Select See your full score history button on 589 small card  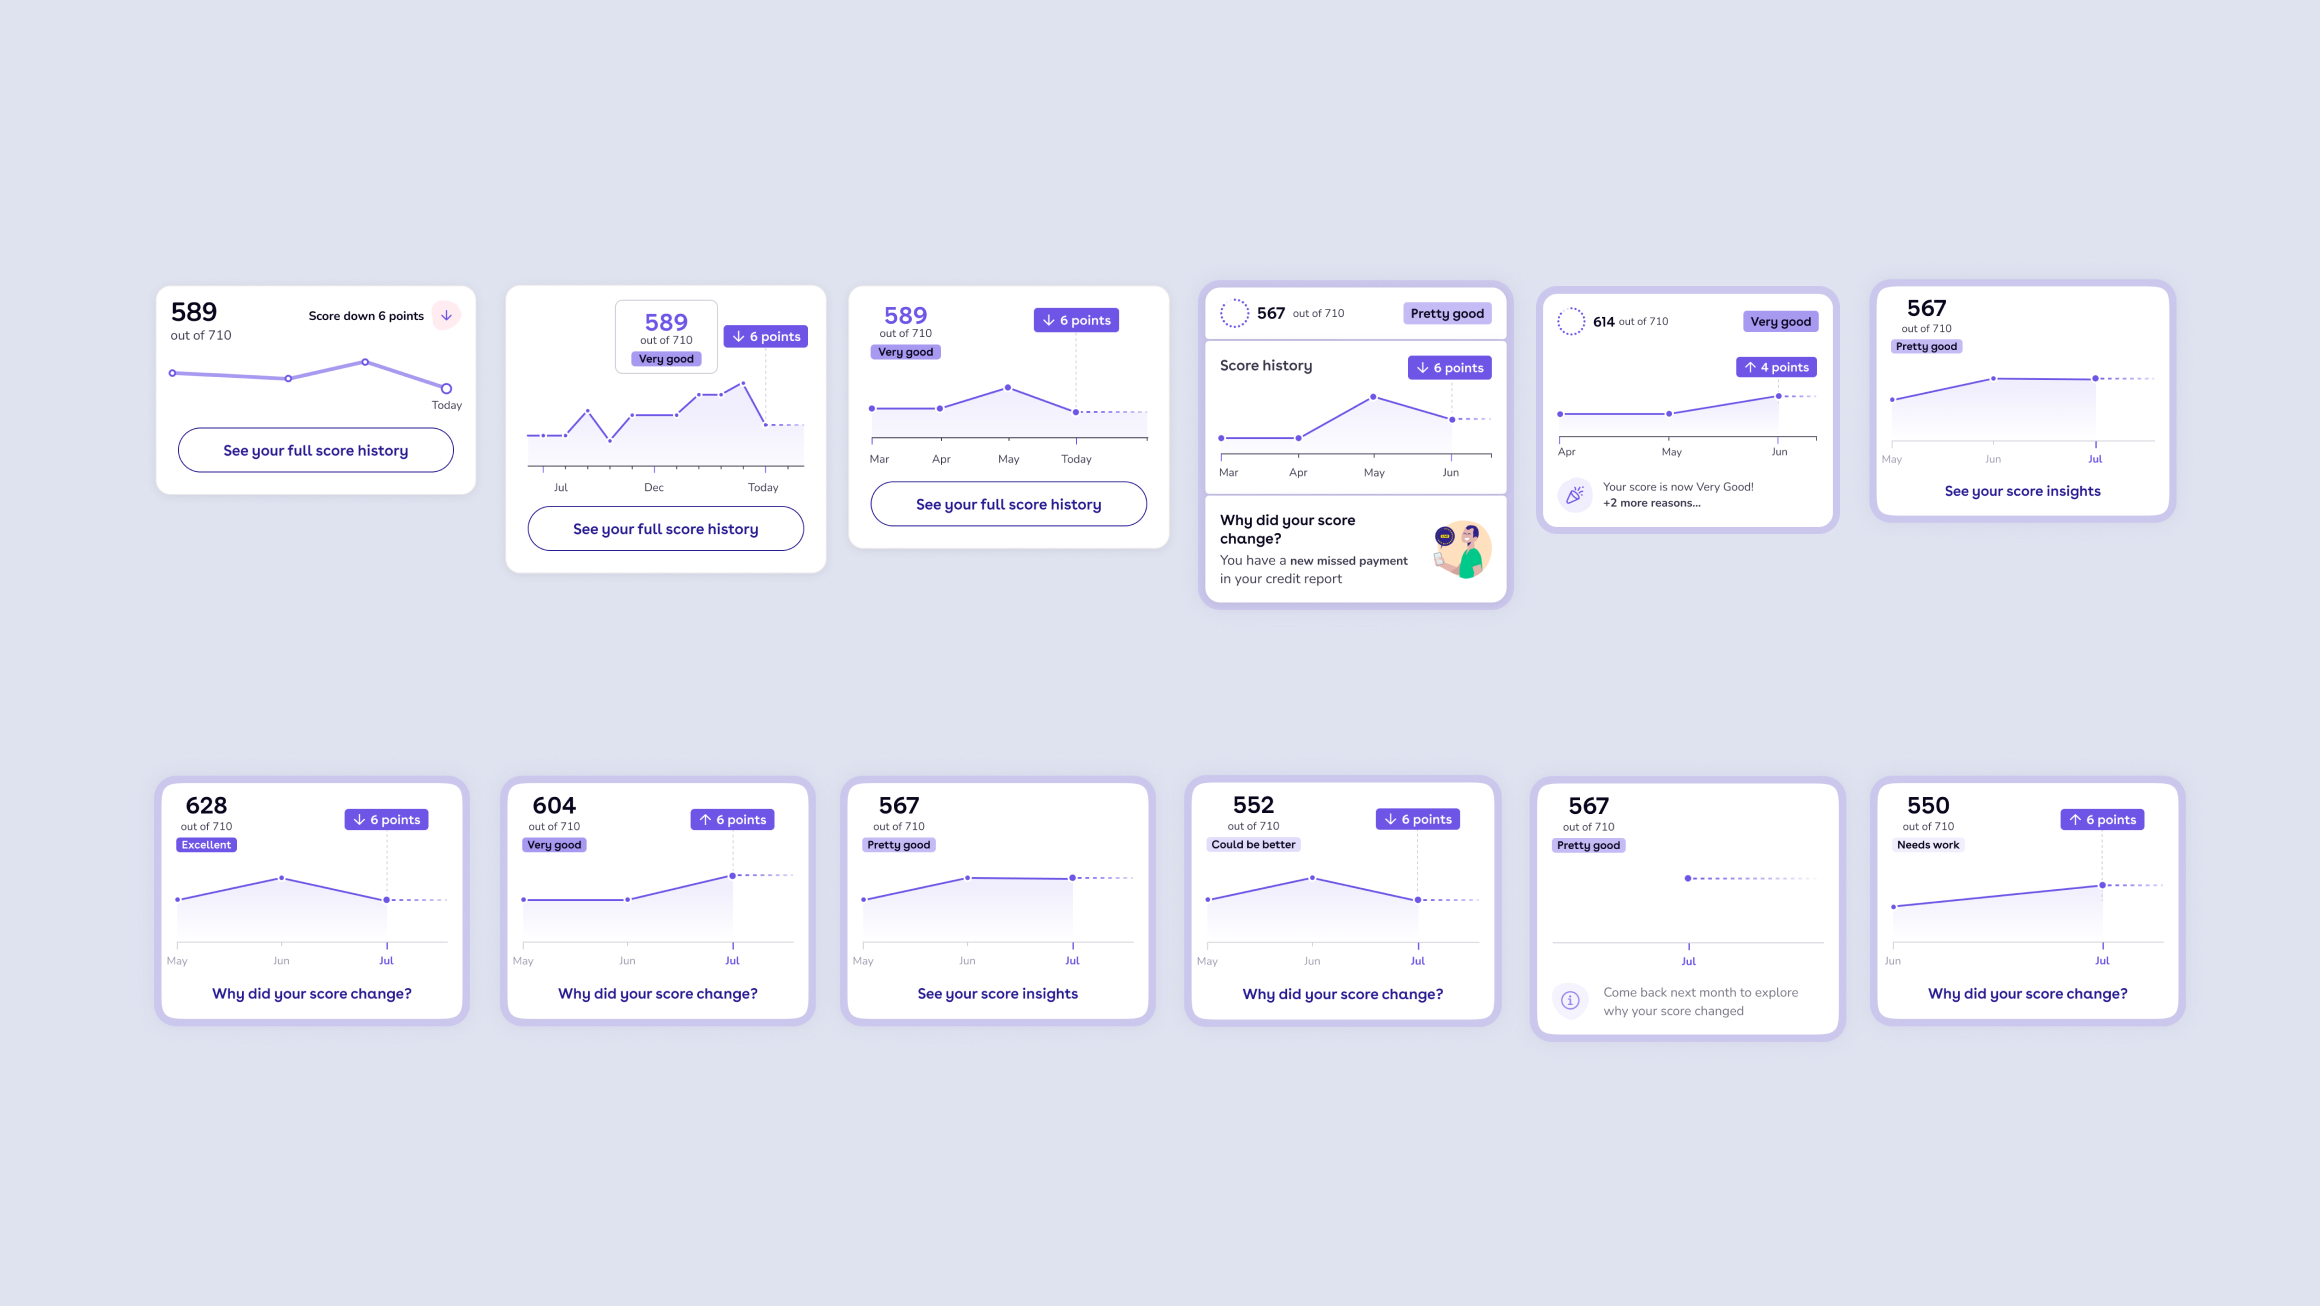click(x=315, y=449)
